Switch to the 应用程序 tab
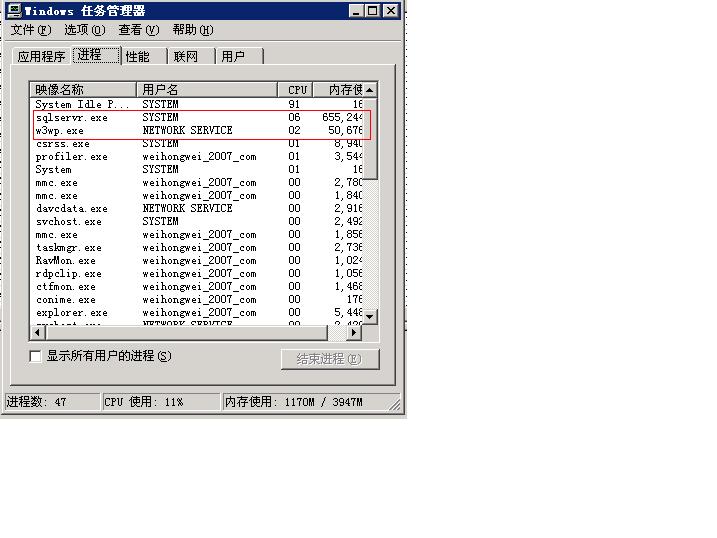717x538 pixels. (41, 57)
